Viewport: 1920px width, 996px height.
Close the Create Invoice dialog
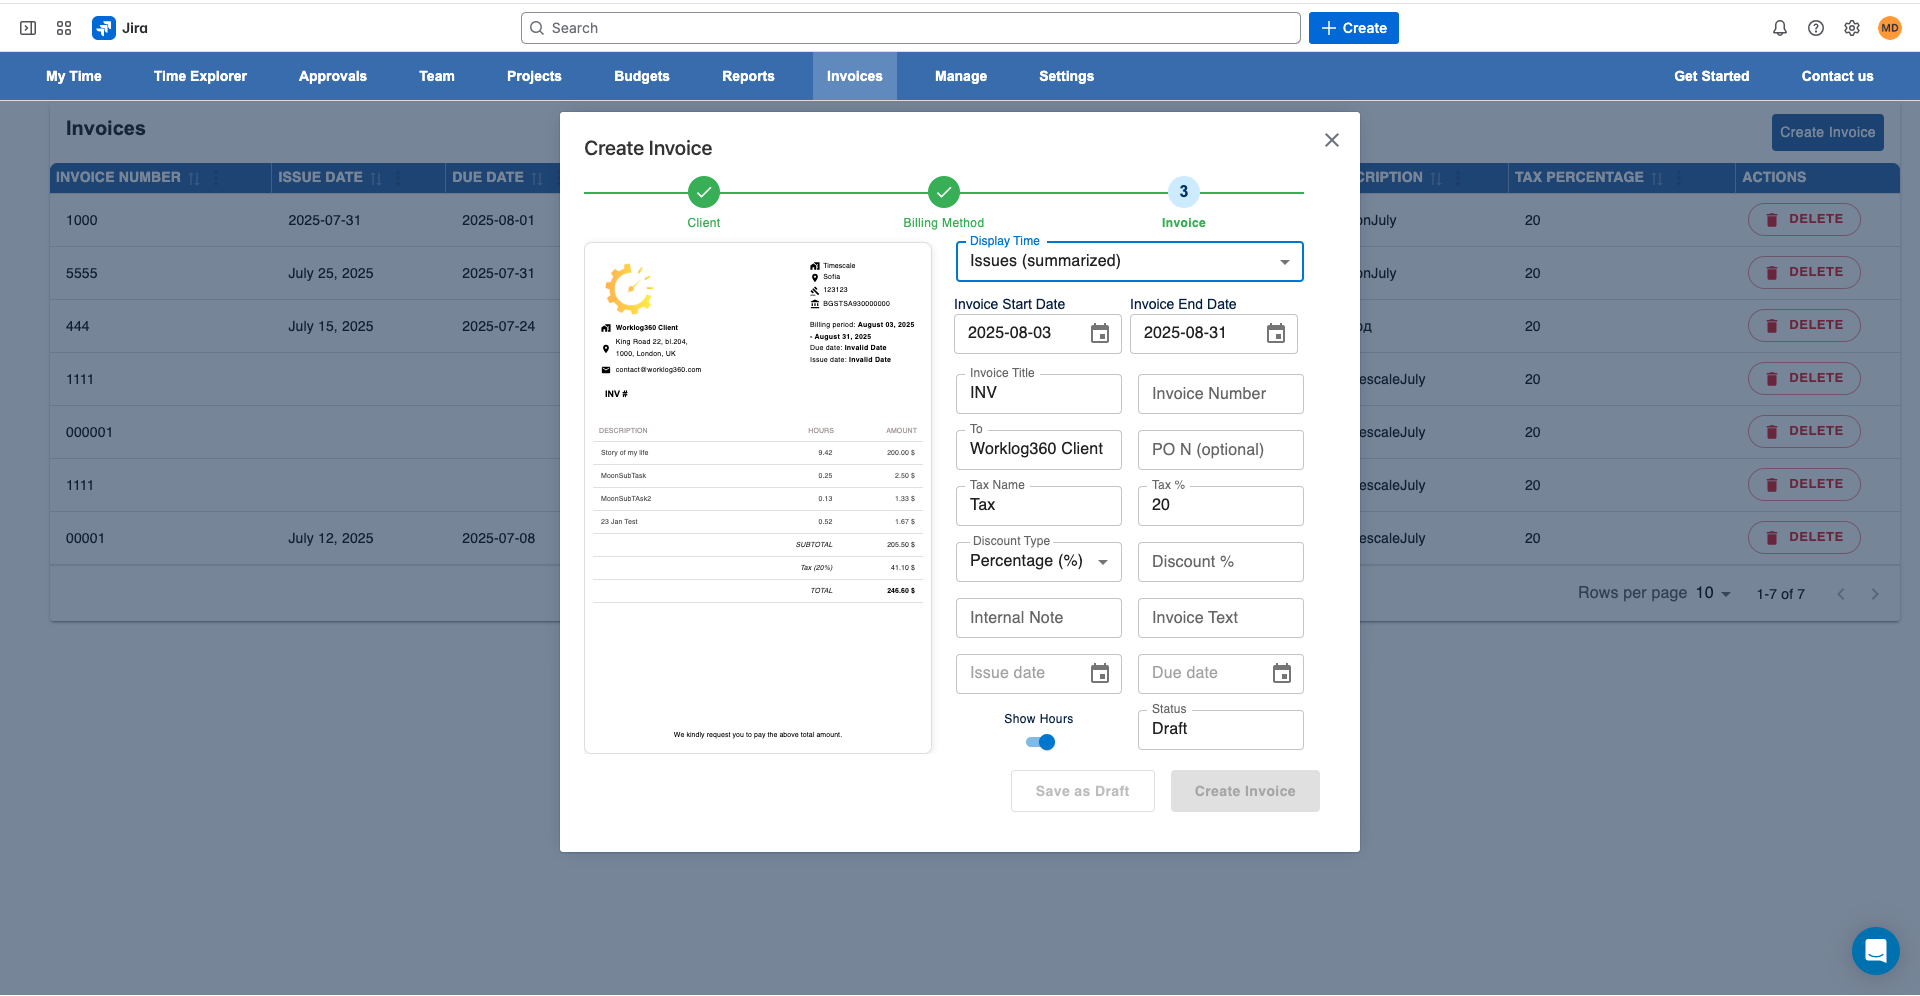point(1332,140)
